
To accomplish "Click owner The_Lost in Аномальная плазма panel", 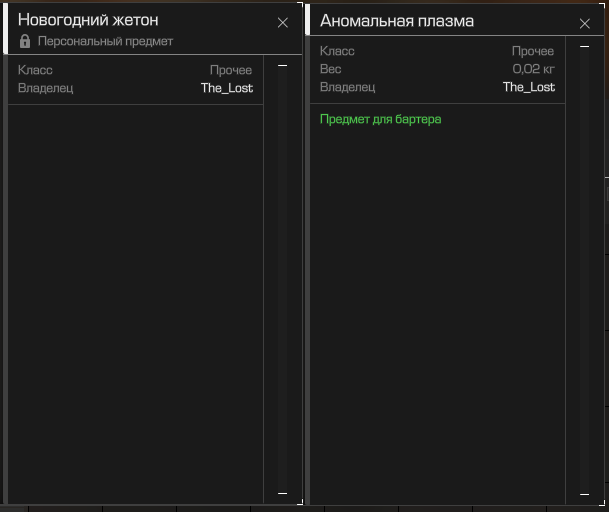I will (529, 87).
